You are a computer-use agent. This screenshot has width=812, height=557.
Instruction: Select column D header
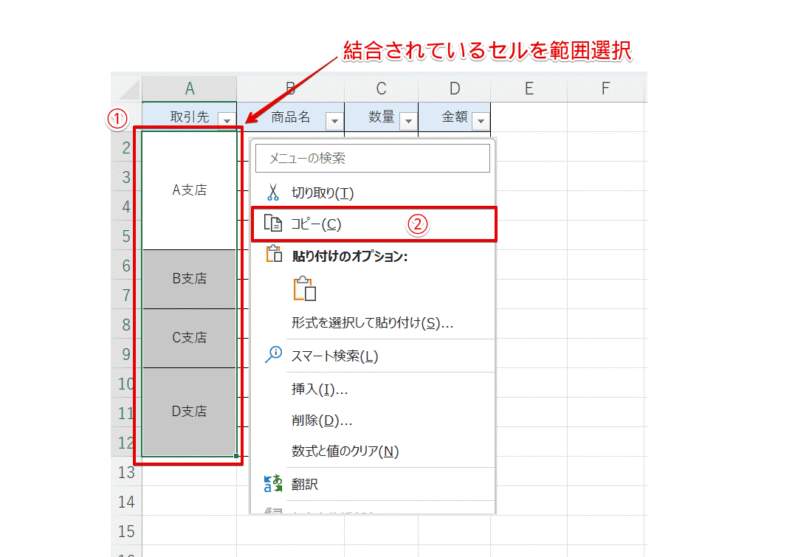pos(454,89)
